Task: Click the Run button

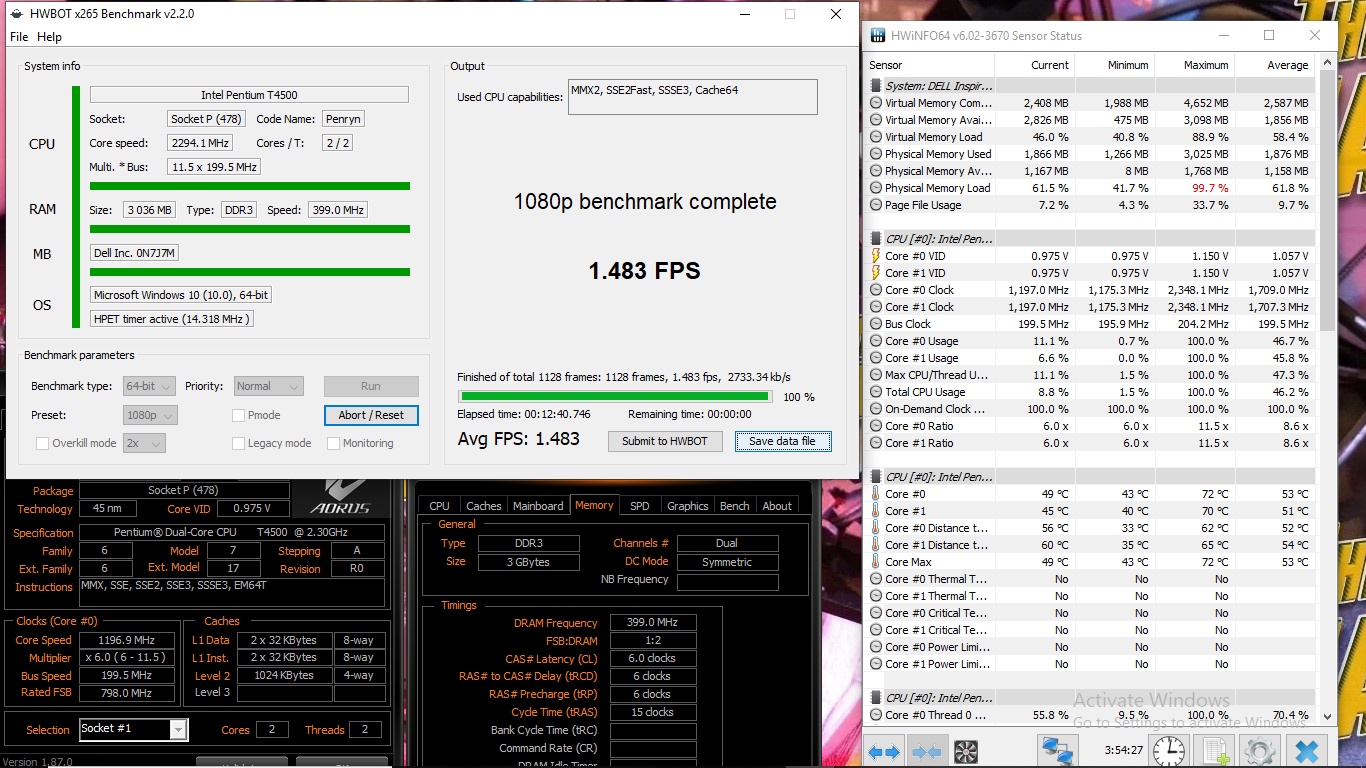Action: [x=371, y=386]
